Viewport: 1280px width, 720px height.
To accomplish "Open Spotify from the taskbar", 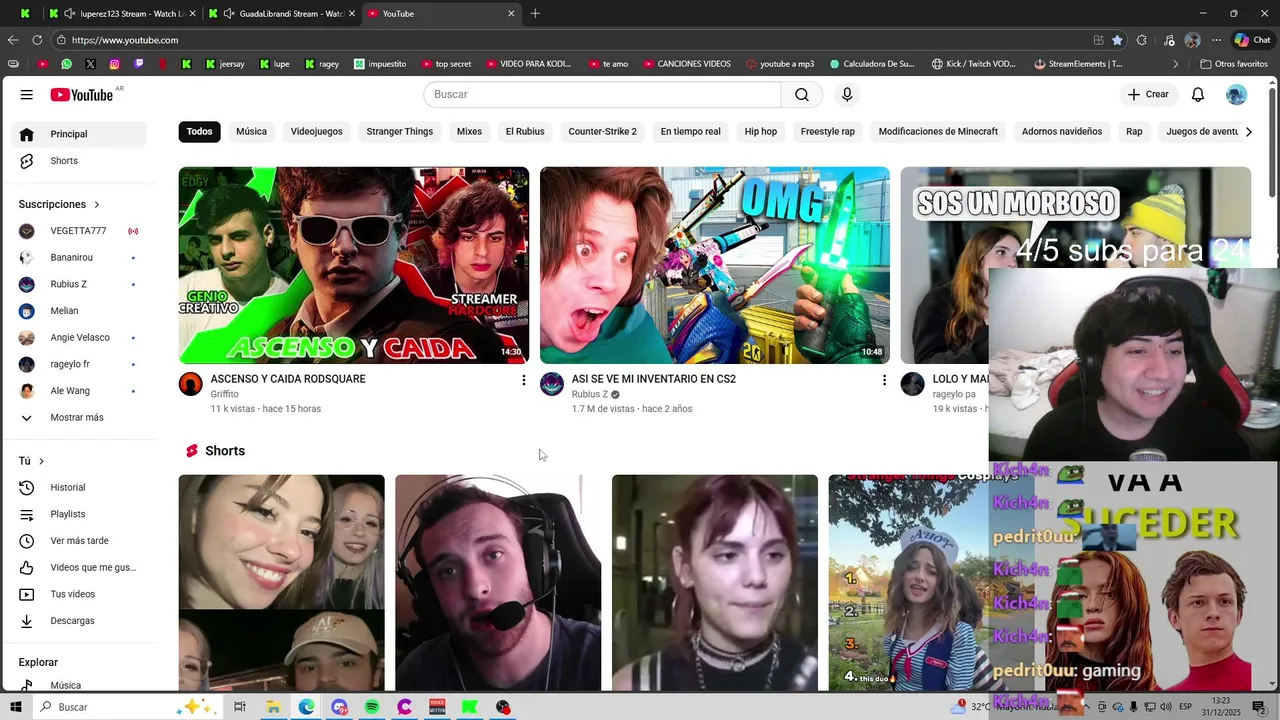I will click(x=372, y=707).
